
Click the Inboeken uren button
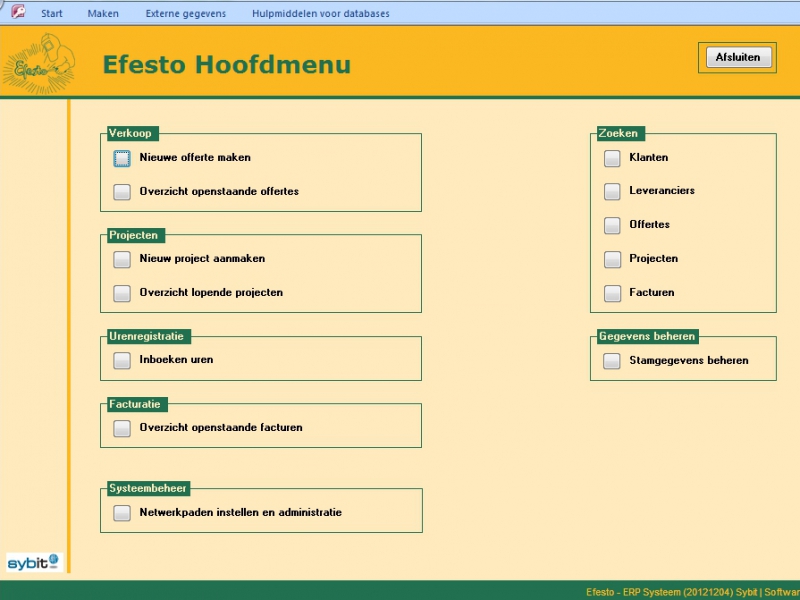pos(122,360)
